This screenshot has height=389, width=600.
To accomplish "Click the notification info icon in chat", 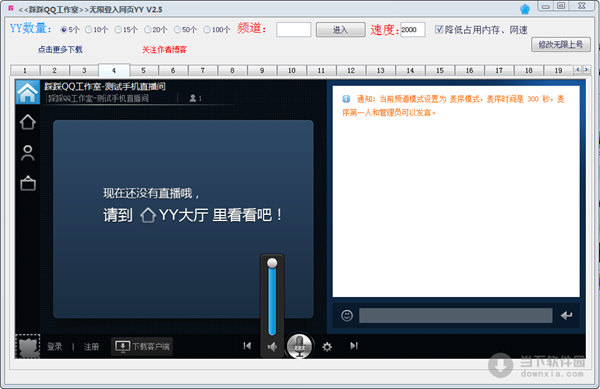I will pos(346,99).
